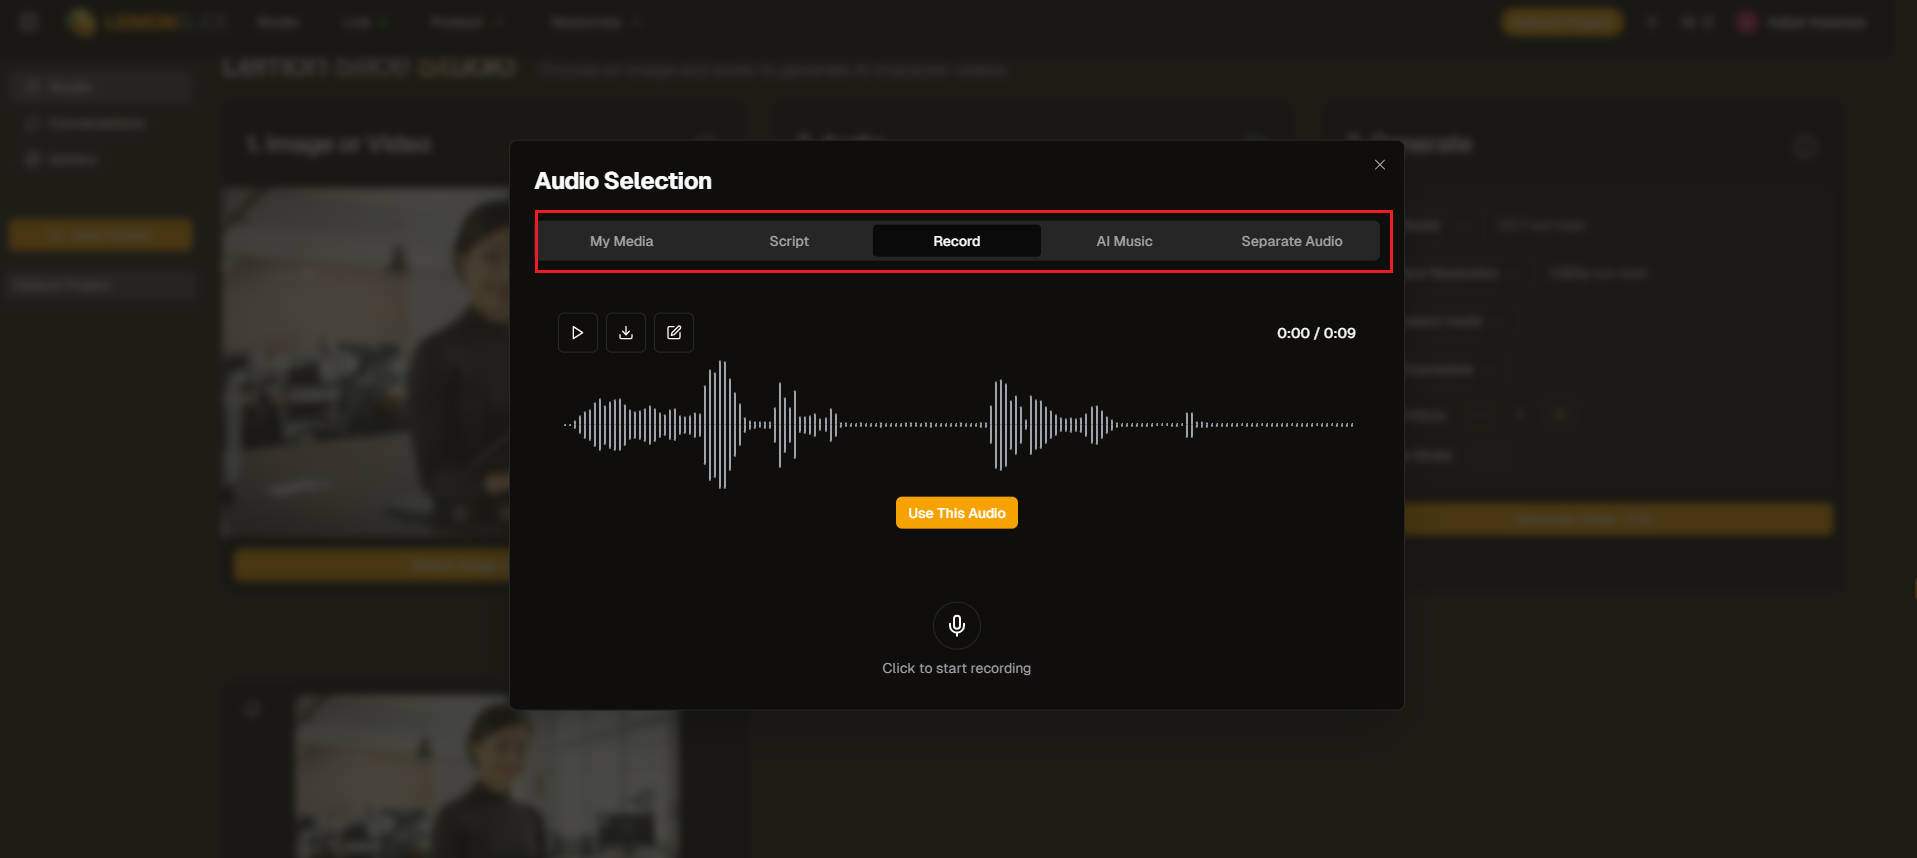Open the Script tab
This screenshot has height=858, width=1917.
click(789, 241)
